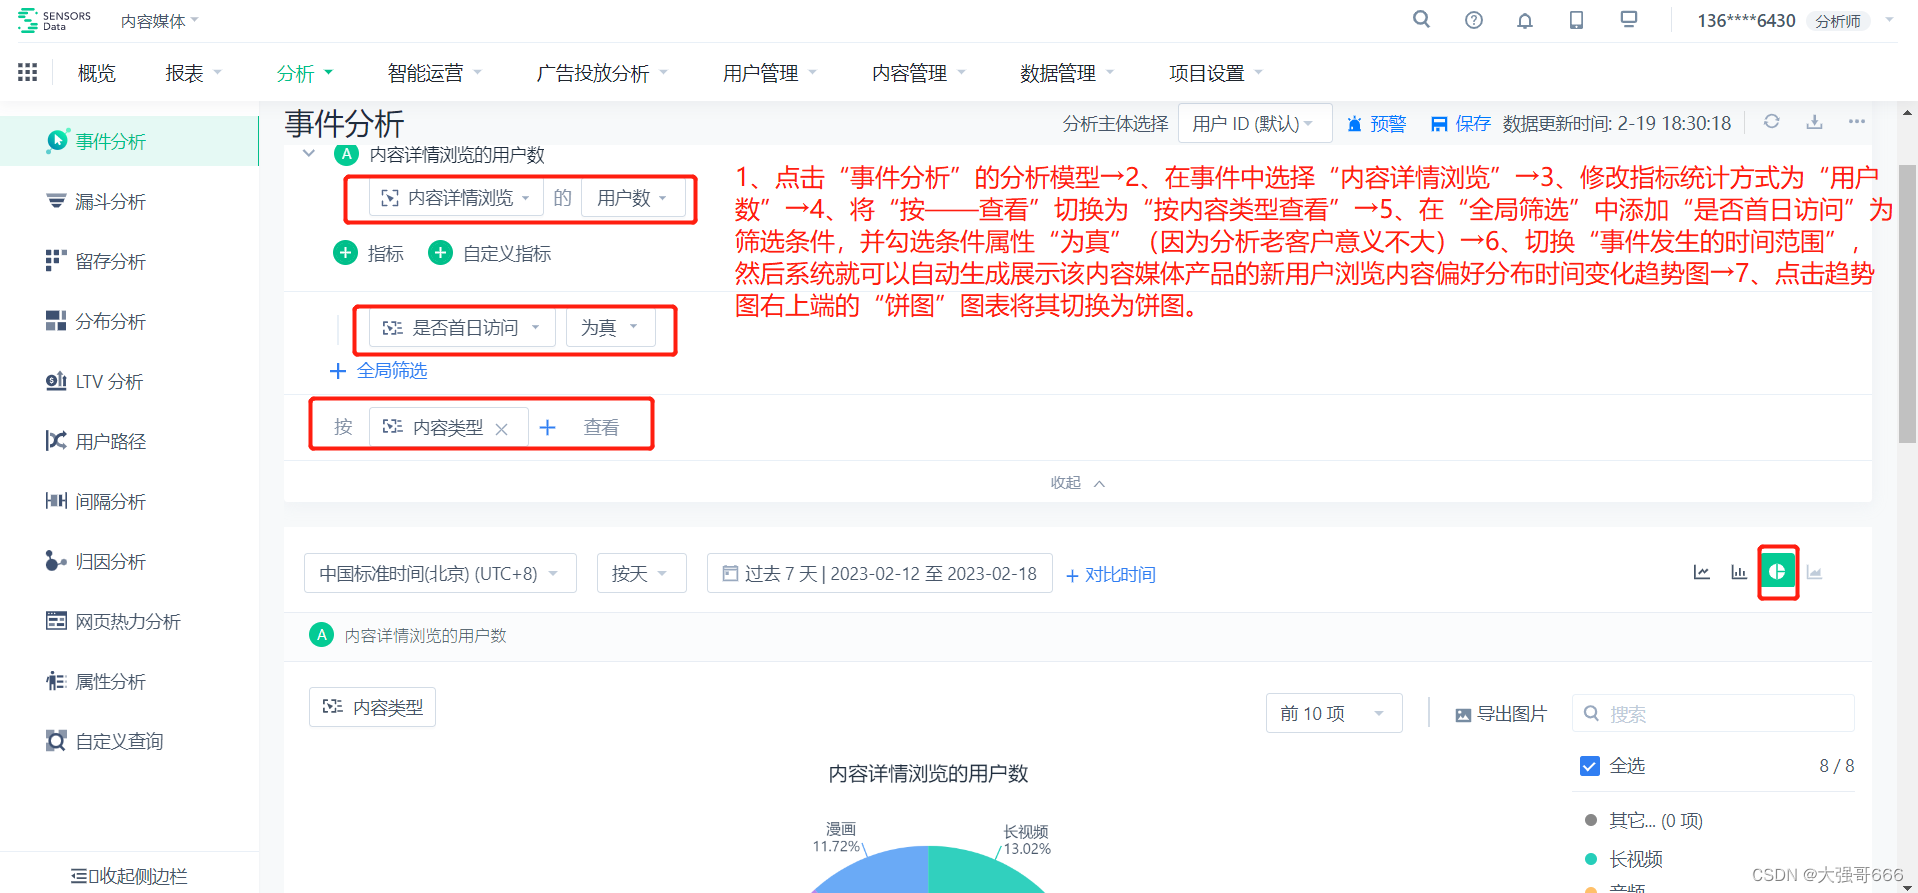Image resolution: width=1918 pixels, height=893 pixels.
Task: Open the timezone 中国标准时间(北京) dropdown
Action: pyautogui.click(x=440, y=573)
